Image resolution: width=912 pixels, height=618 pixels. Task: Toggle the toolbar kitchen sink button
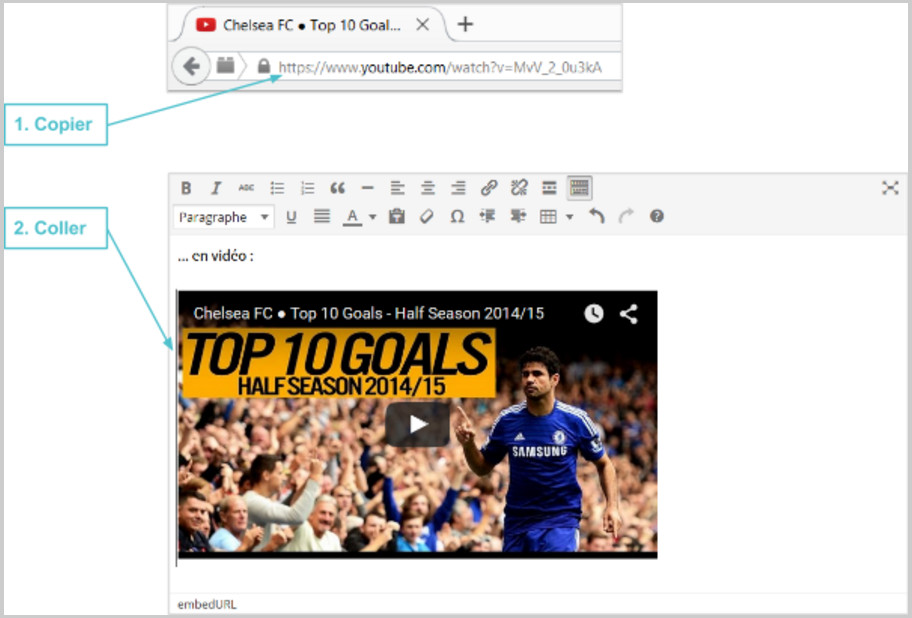(x=579, y=188)
